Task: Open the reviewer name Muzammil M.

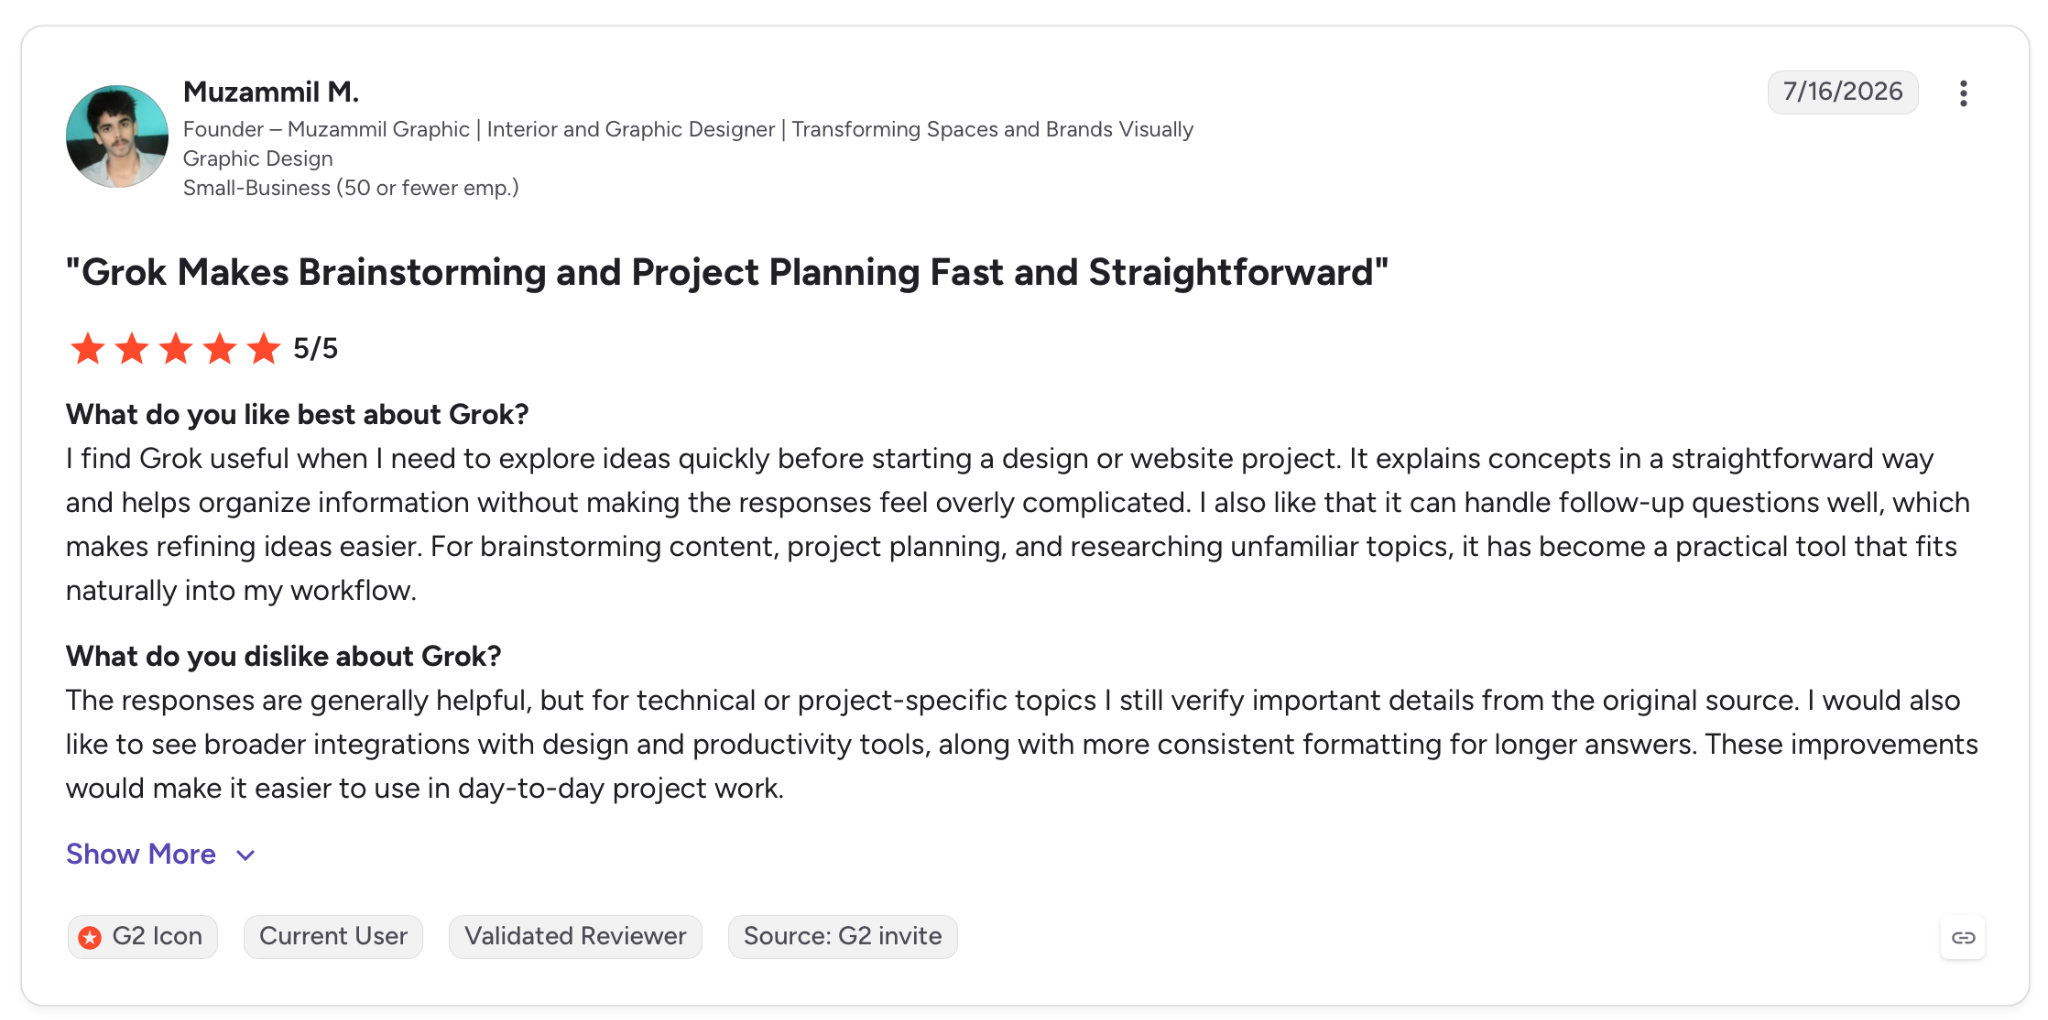Action: click(271, 92)
